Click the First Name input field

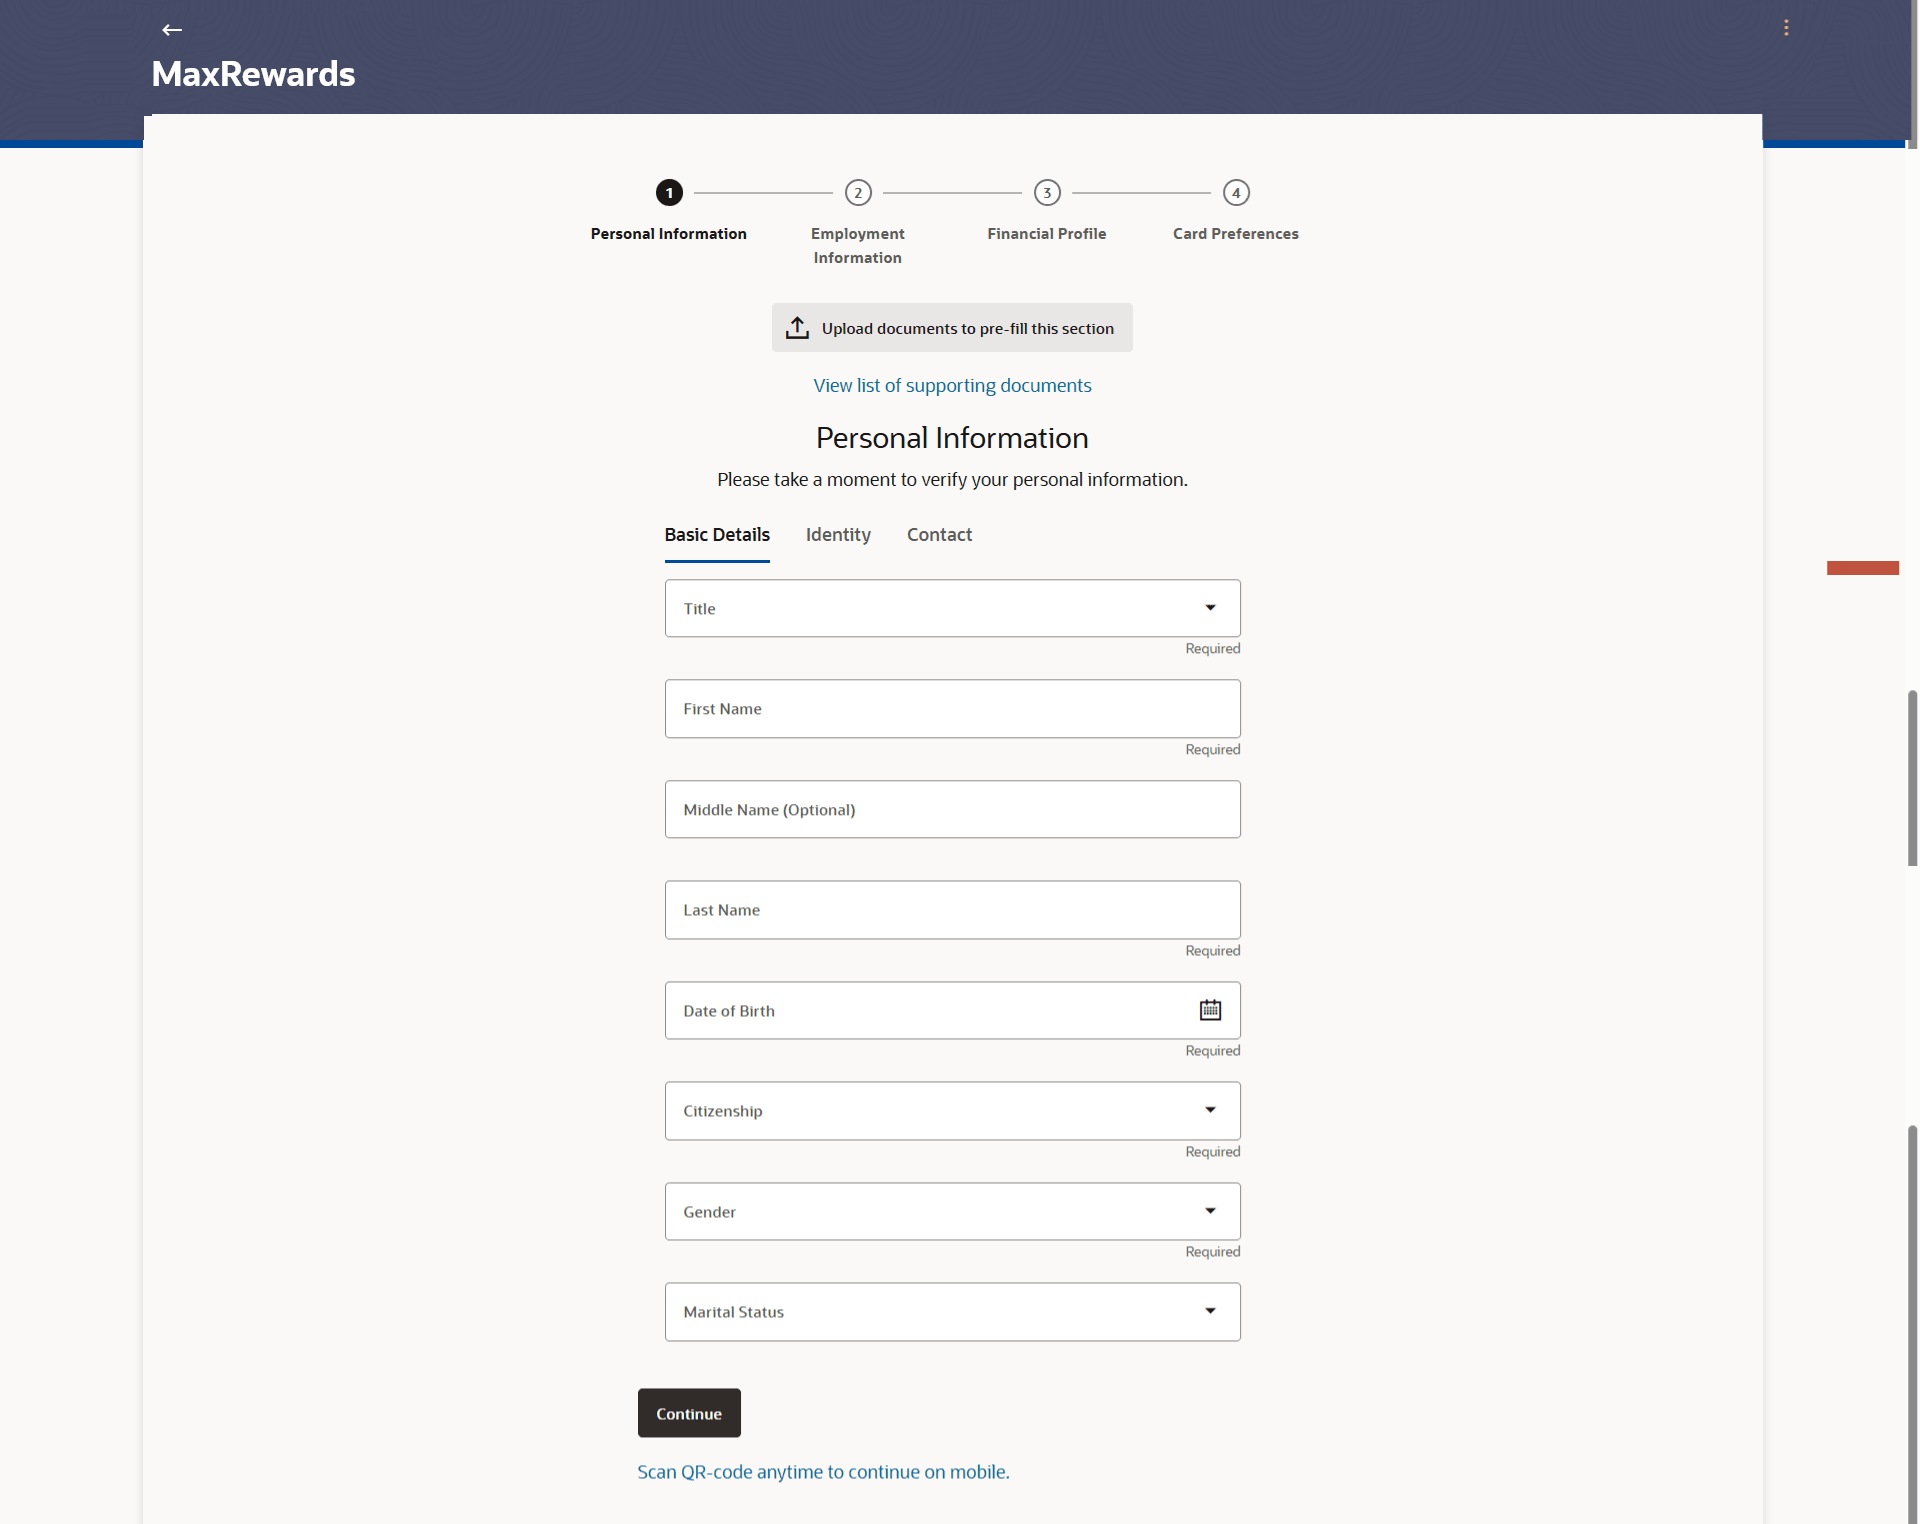(x=952, y=709)
